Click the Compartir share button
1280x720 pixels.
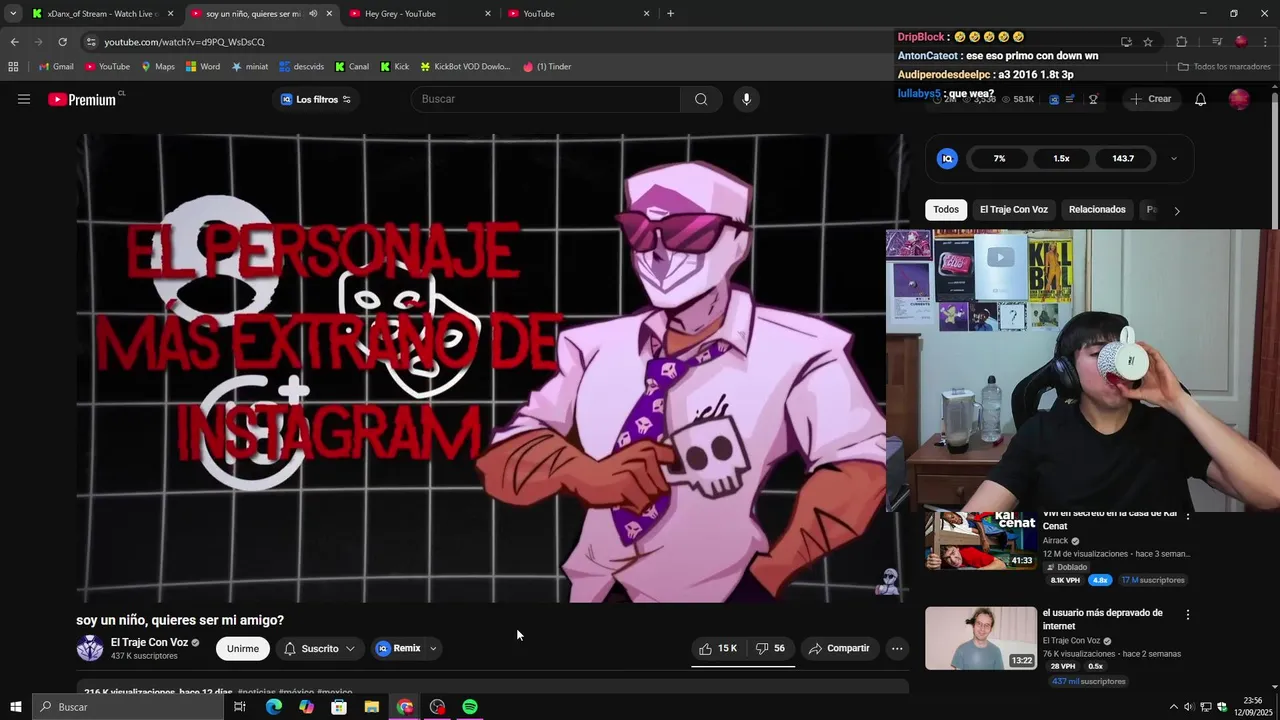click(840, 648)
